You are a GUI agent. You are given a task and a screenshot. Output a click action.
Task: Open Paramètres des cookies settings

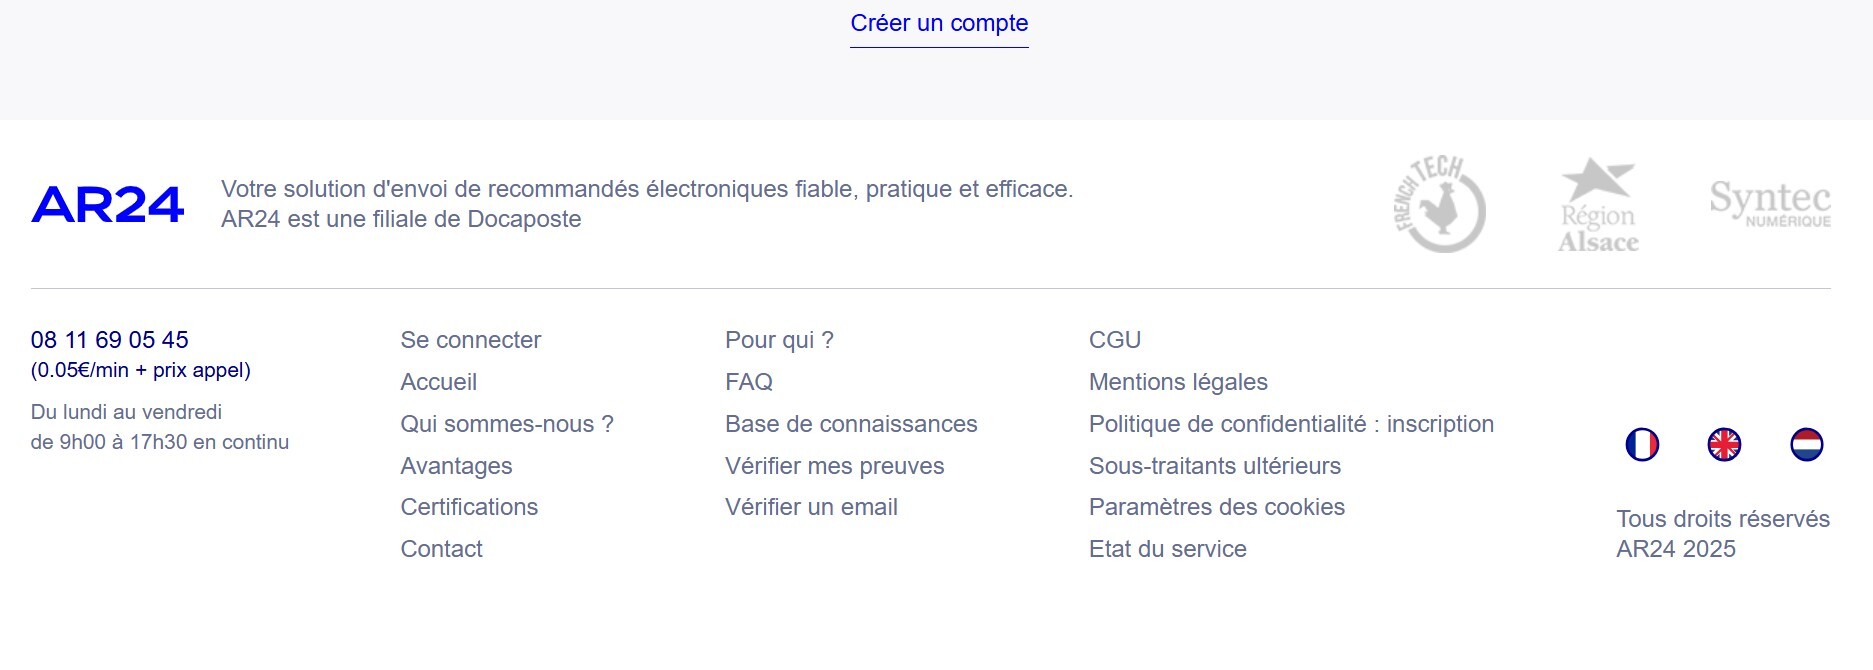[1216, 507]
